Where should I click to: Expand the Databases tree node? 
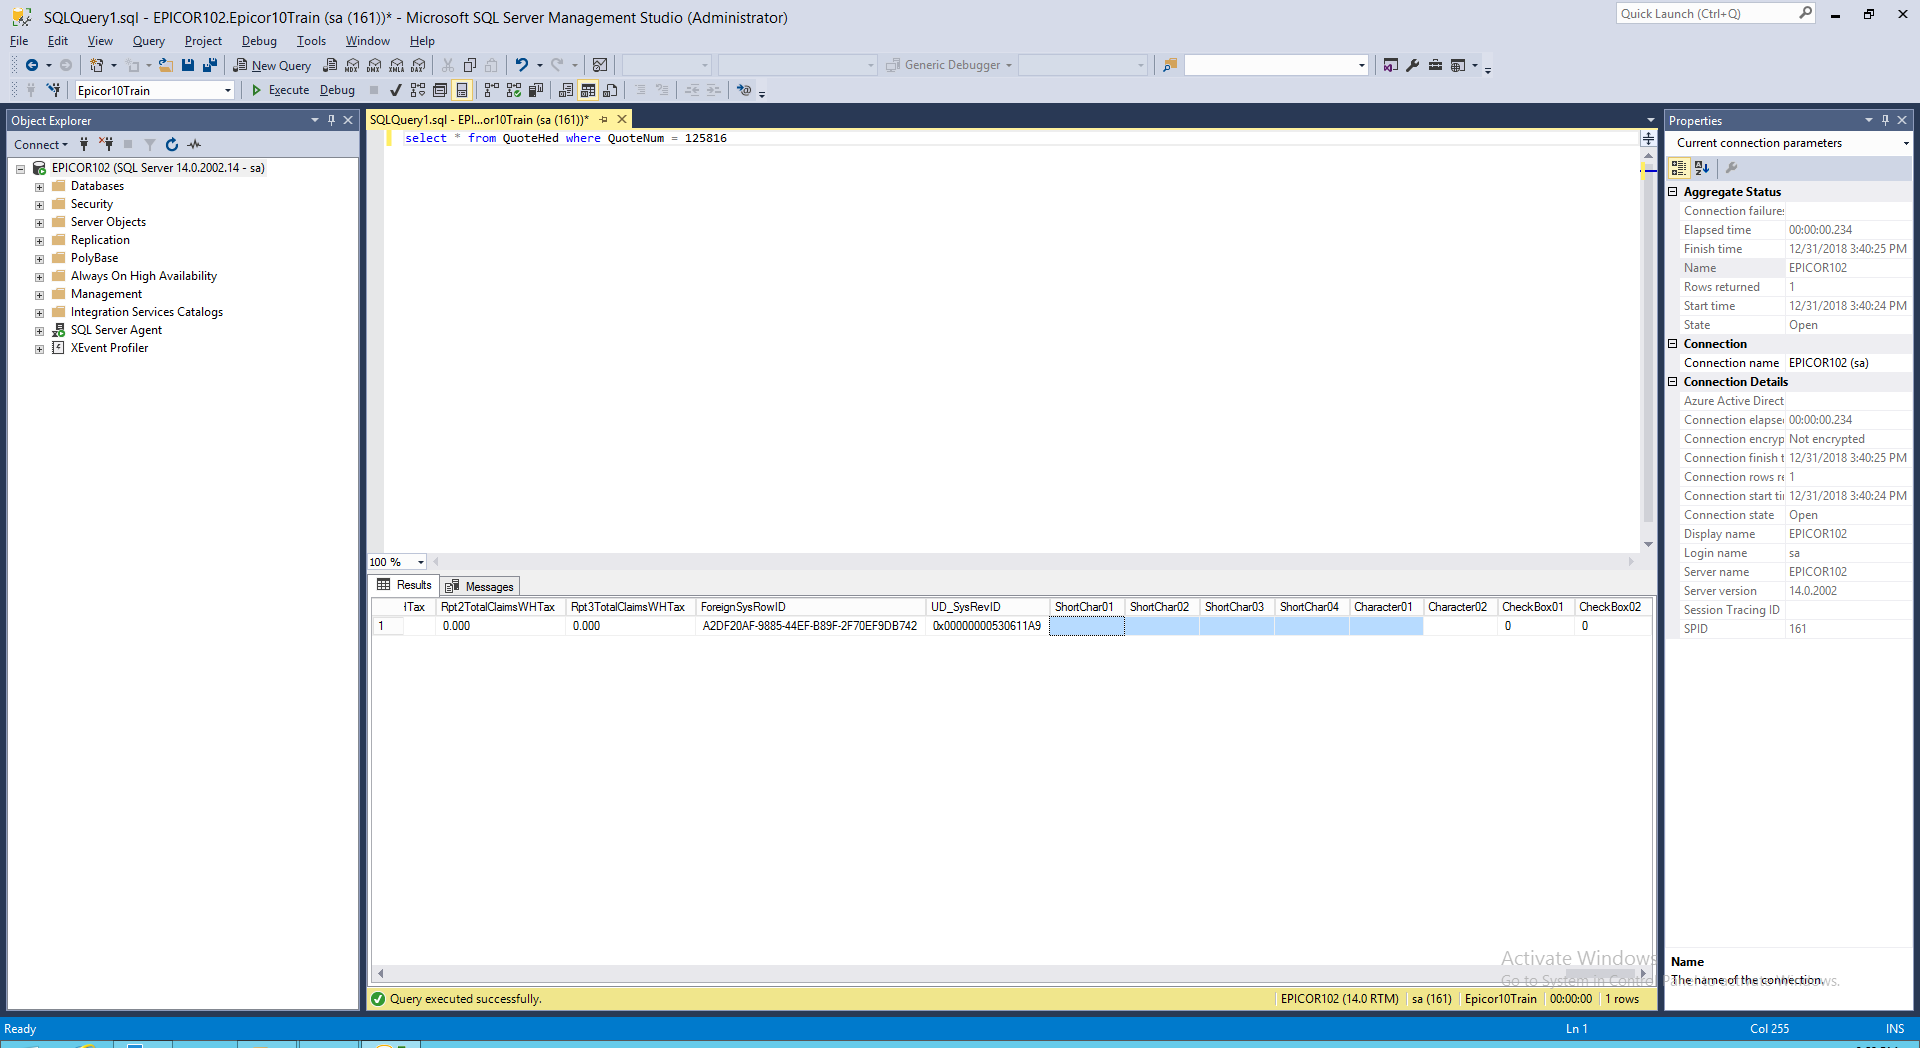[39, 187]
